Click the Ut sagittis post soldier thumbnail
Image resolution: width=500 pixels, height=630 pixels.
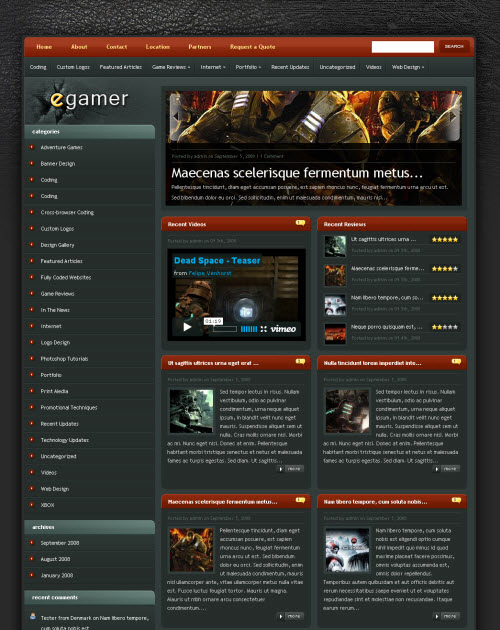(191, 411)
